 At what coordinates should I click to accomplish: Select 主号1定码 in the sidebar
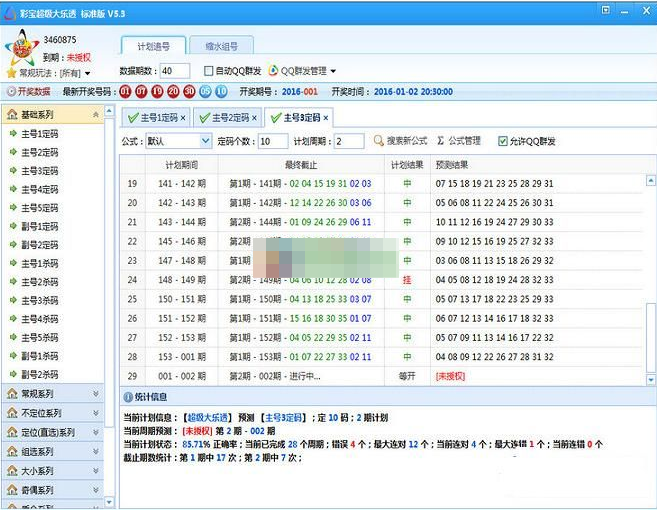click(40, 134)
